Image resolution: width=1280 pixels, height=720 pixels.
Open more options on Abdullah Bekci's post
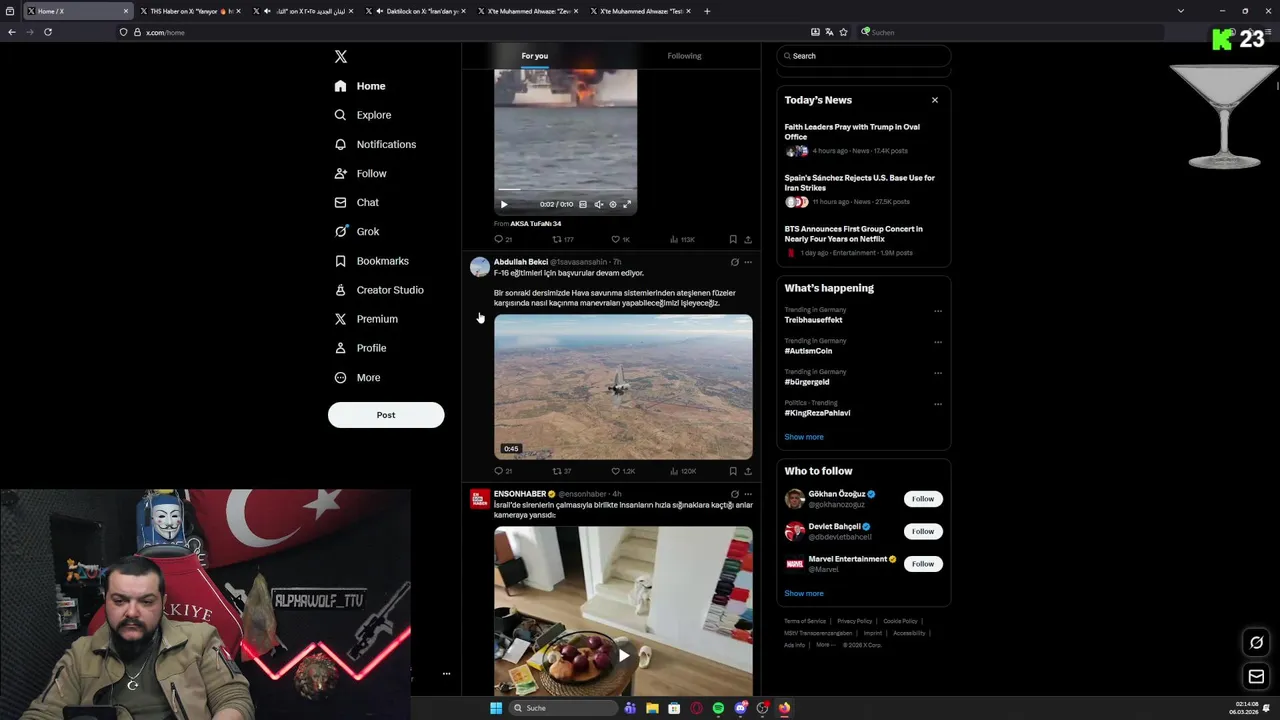click(748, 262)
